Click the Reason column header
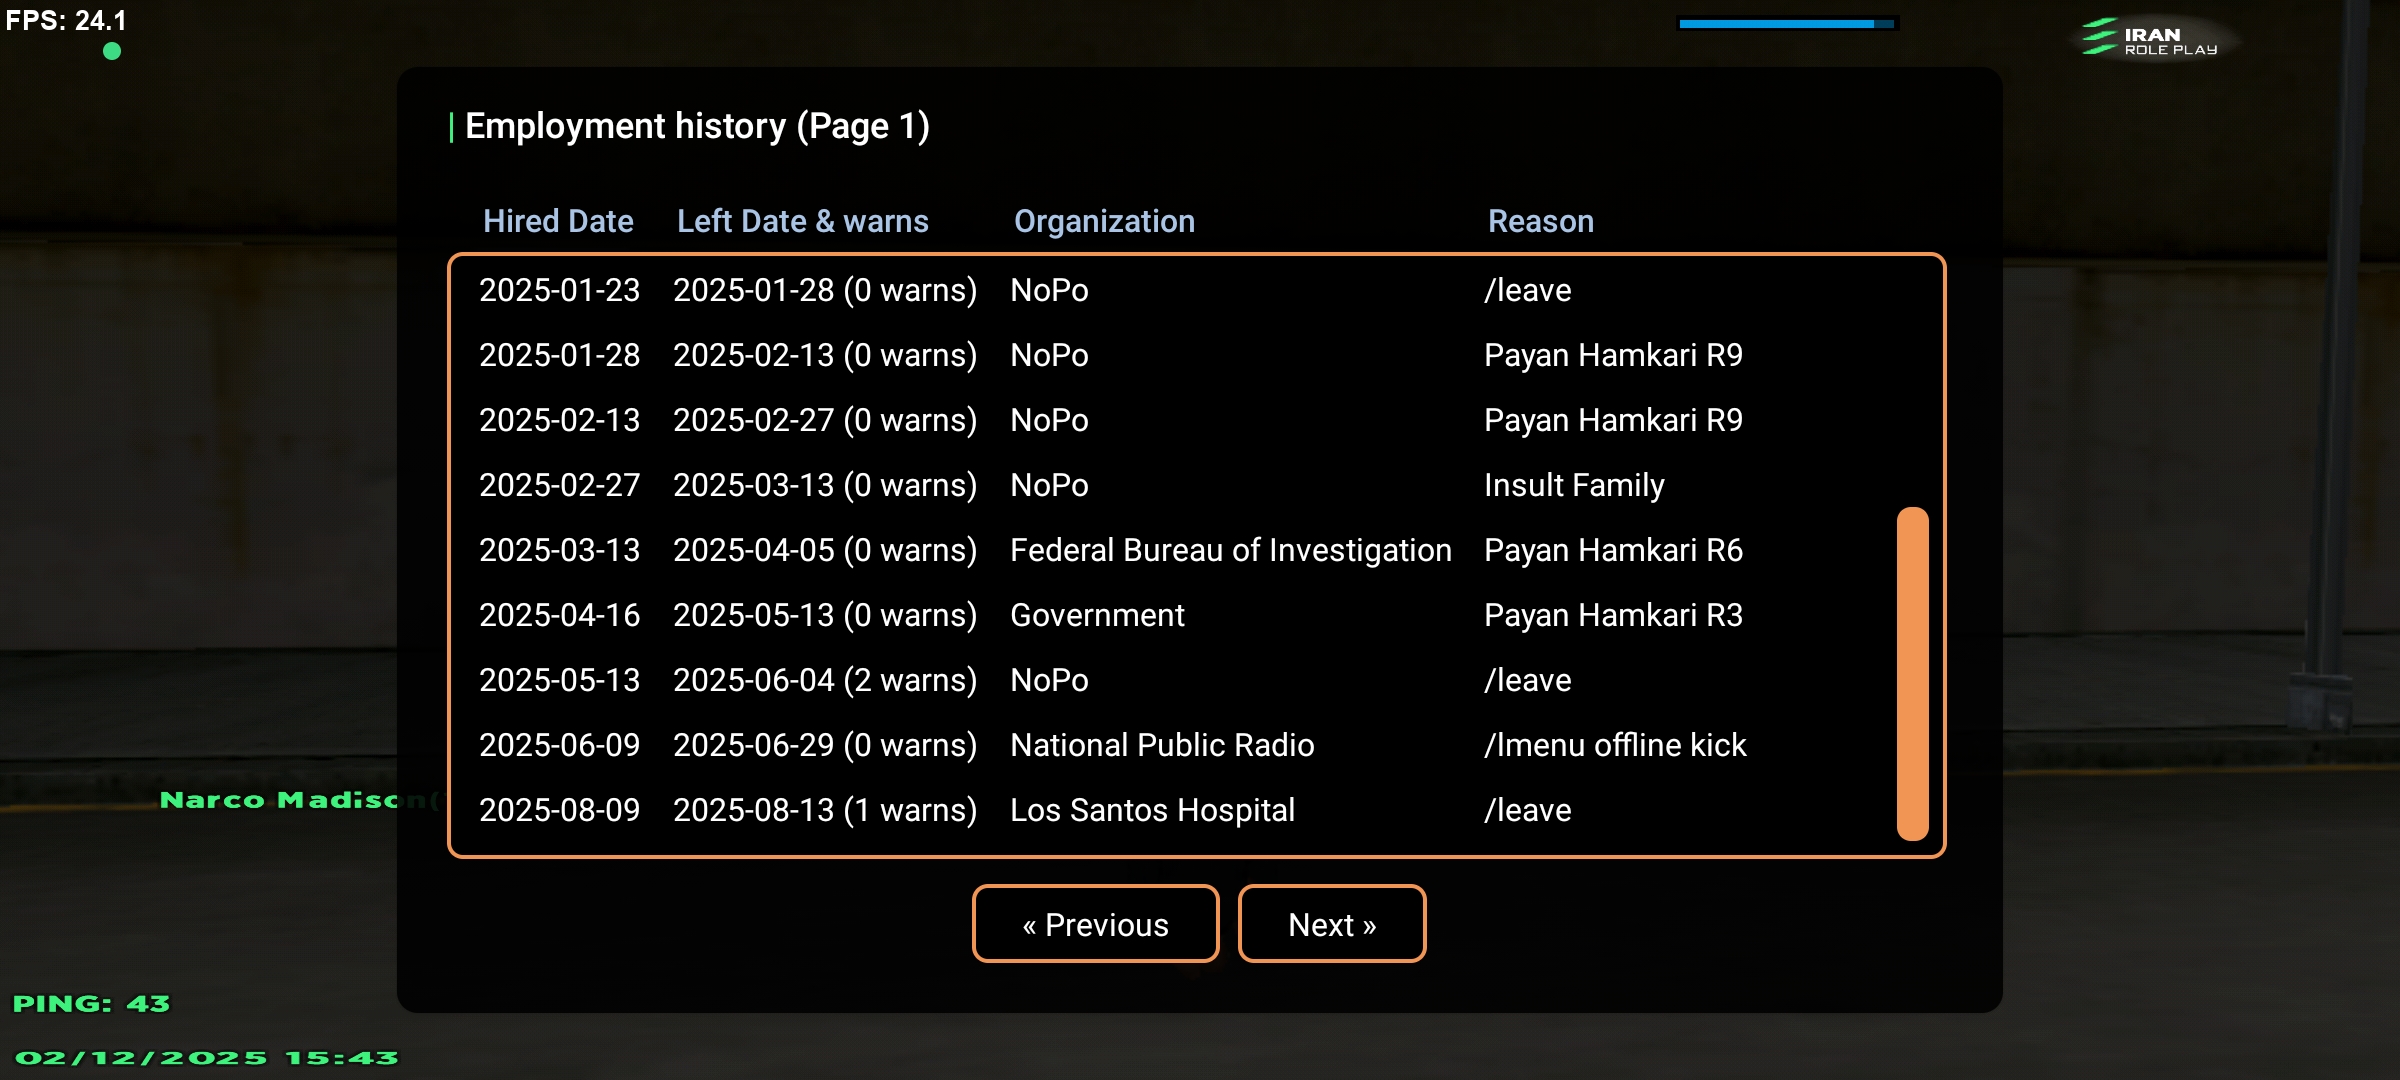The image size is (2400, 1080). pos(1540,221)
